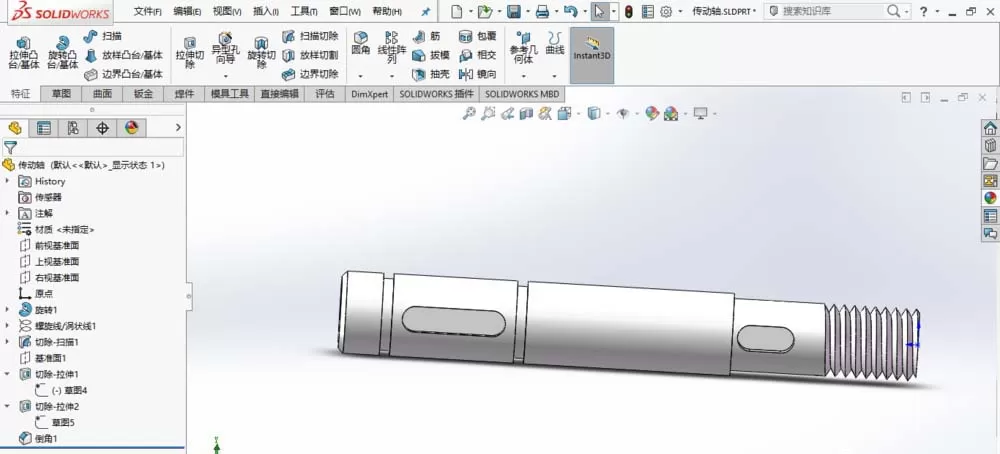Open the 异型孔向导 hole wizard
The image size is (1000, 454).
coord(224,48)
